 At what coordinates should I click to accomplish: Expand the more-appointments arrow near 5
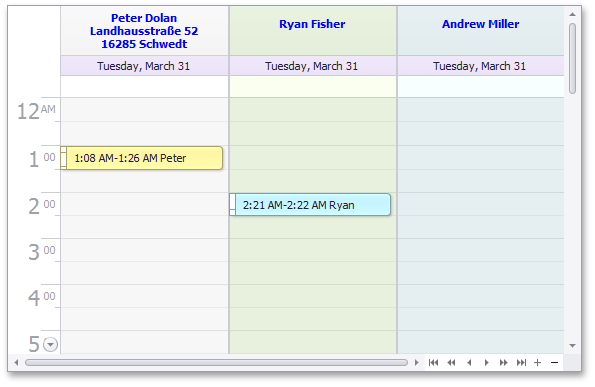[x=50, y=345]
